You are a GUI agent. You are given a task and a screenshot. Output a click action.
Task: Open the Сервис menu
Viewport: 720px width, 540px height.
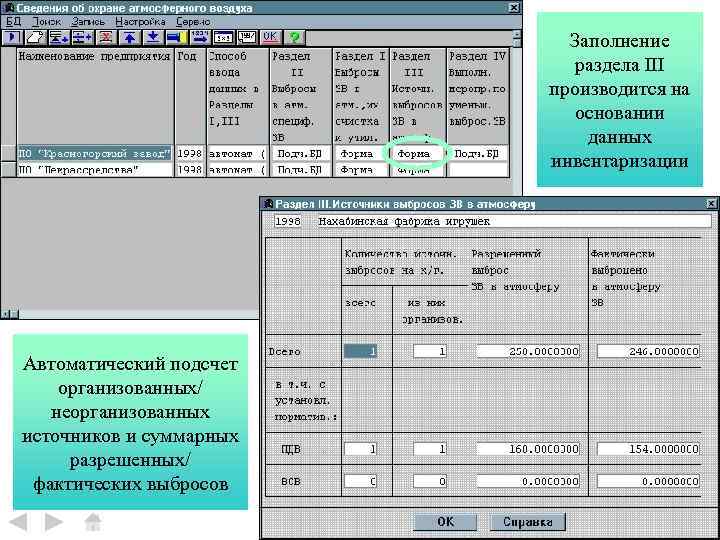pos(193,22)
